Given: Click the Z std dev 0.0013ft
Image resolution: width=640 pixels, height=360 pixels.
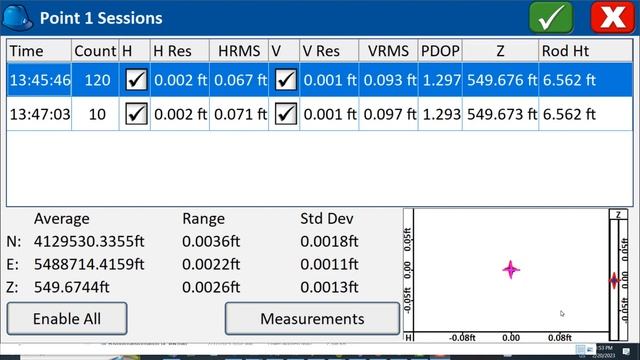Looking at the screenshot, I should pyautogui.click(x=329, y=287).
